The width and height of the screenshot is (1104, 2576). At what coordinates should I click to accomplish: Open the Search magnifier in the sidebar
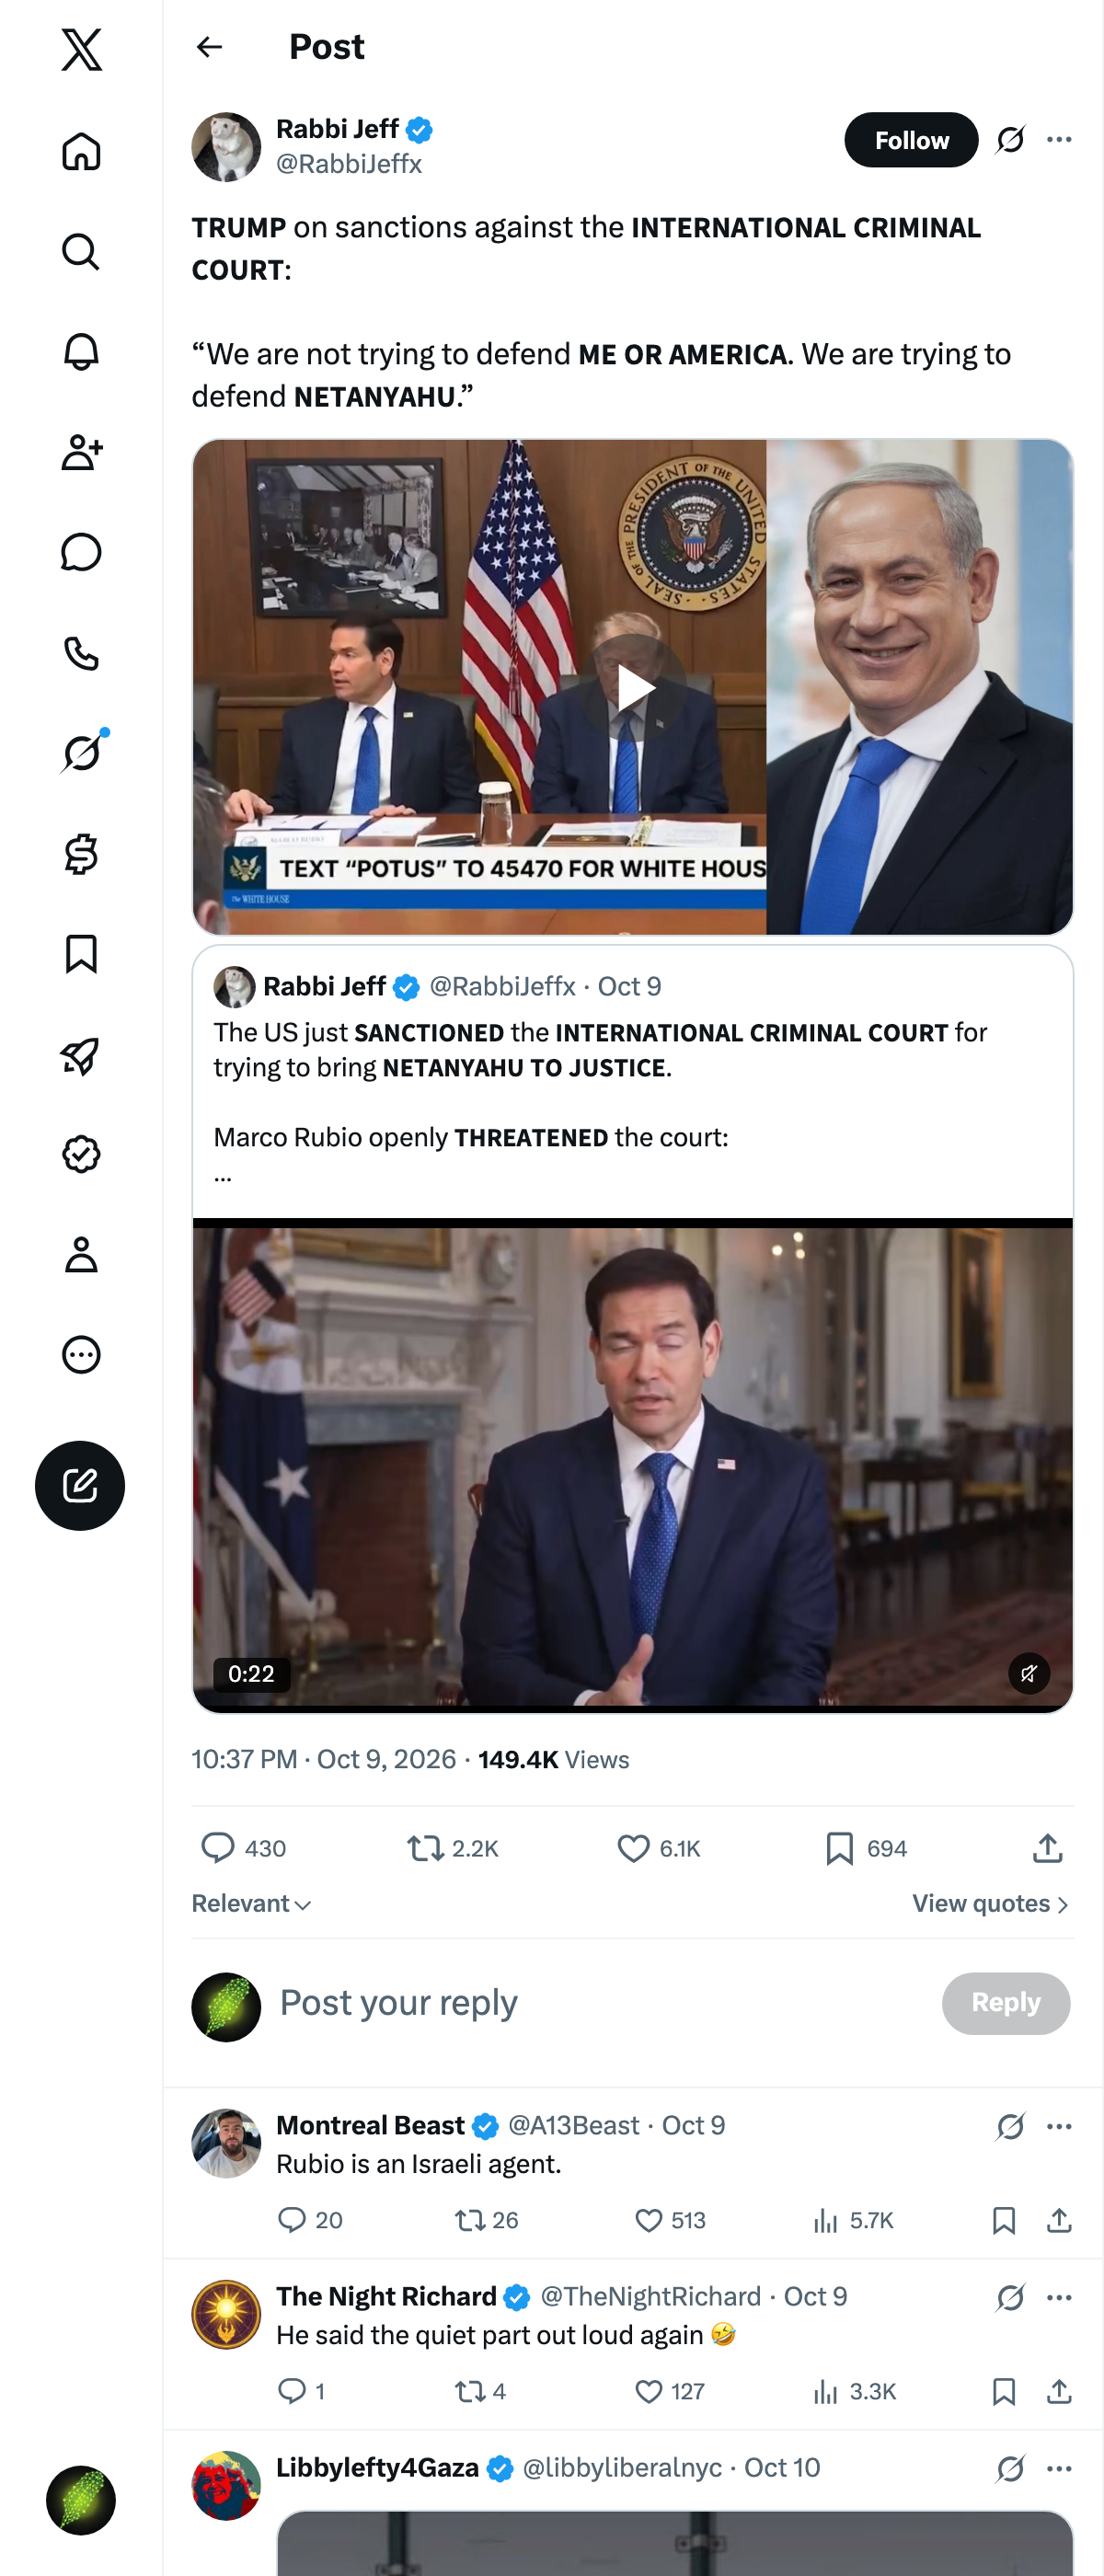[x=81, y=252]
